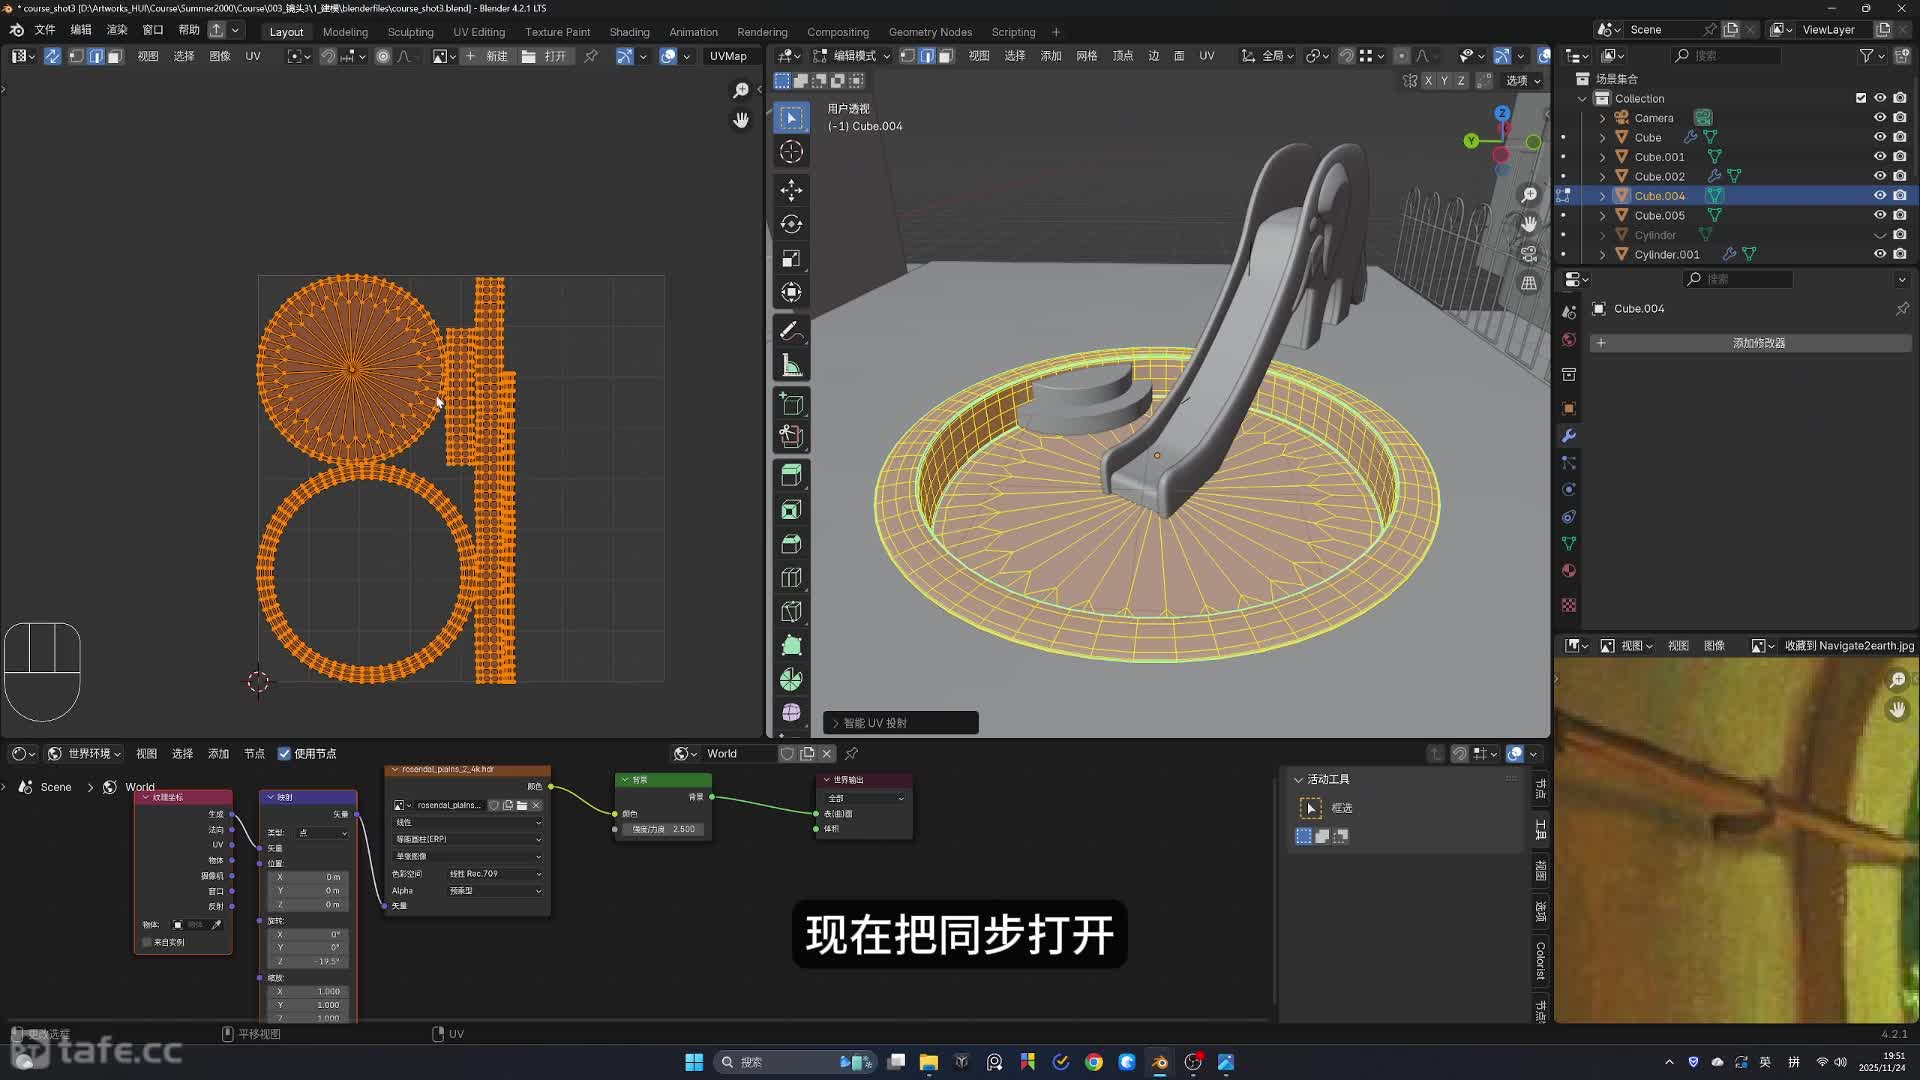Open the Shading workspace tab
1920x1080 pixels.
(x=629, y=32)
